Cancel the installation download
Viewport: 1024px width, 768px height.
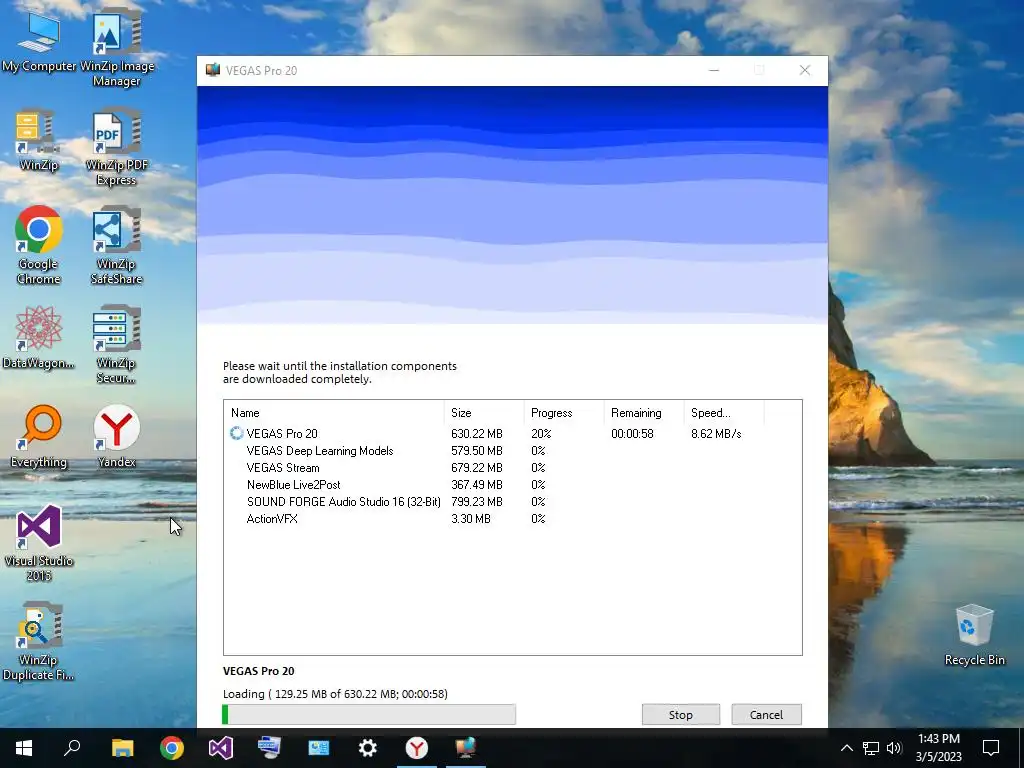pyautogui.click(x=766, y=714)
